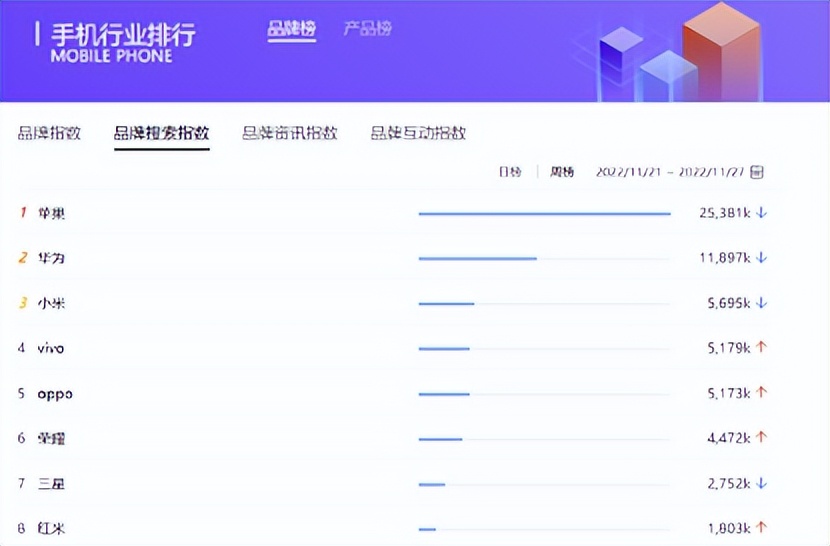Open the calendar date picker icon
Image resolution: width=830 pixels, height=546 pixels.
coord(757,172)
